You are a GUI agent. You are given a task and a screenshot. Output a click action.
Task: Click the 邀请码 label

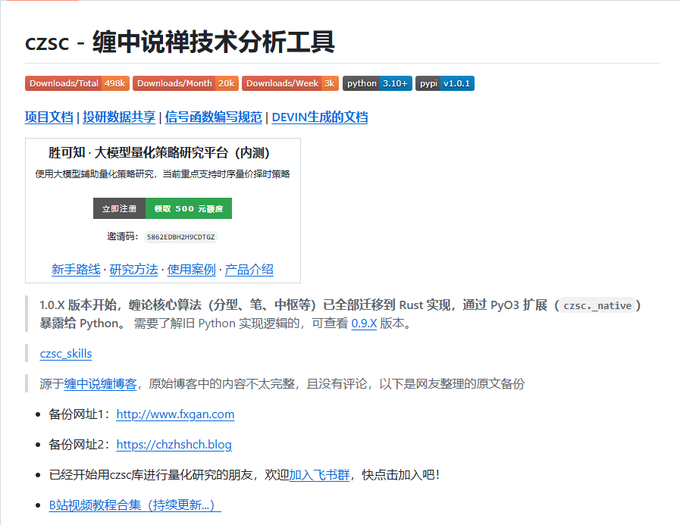[122, 236]
